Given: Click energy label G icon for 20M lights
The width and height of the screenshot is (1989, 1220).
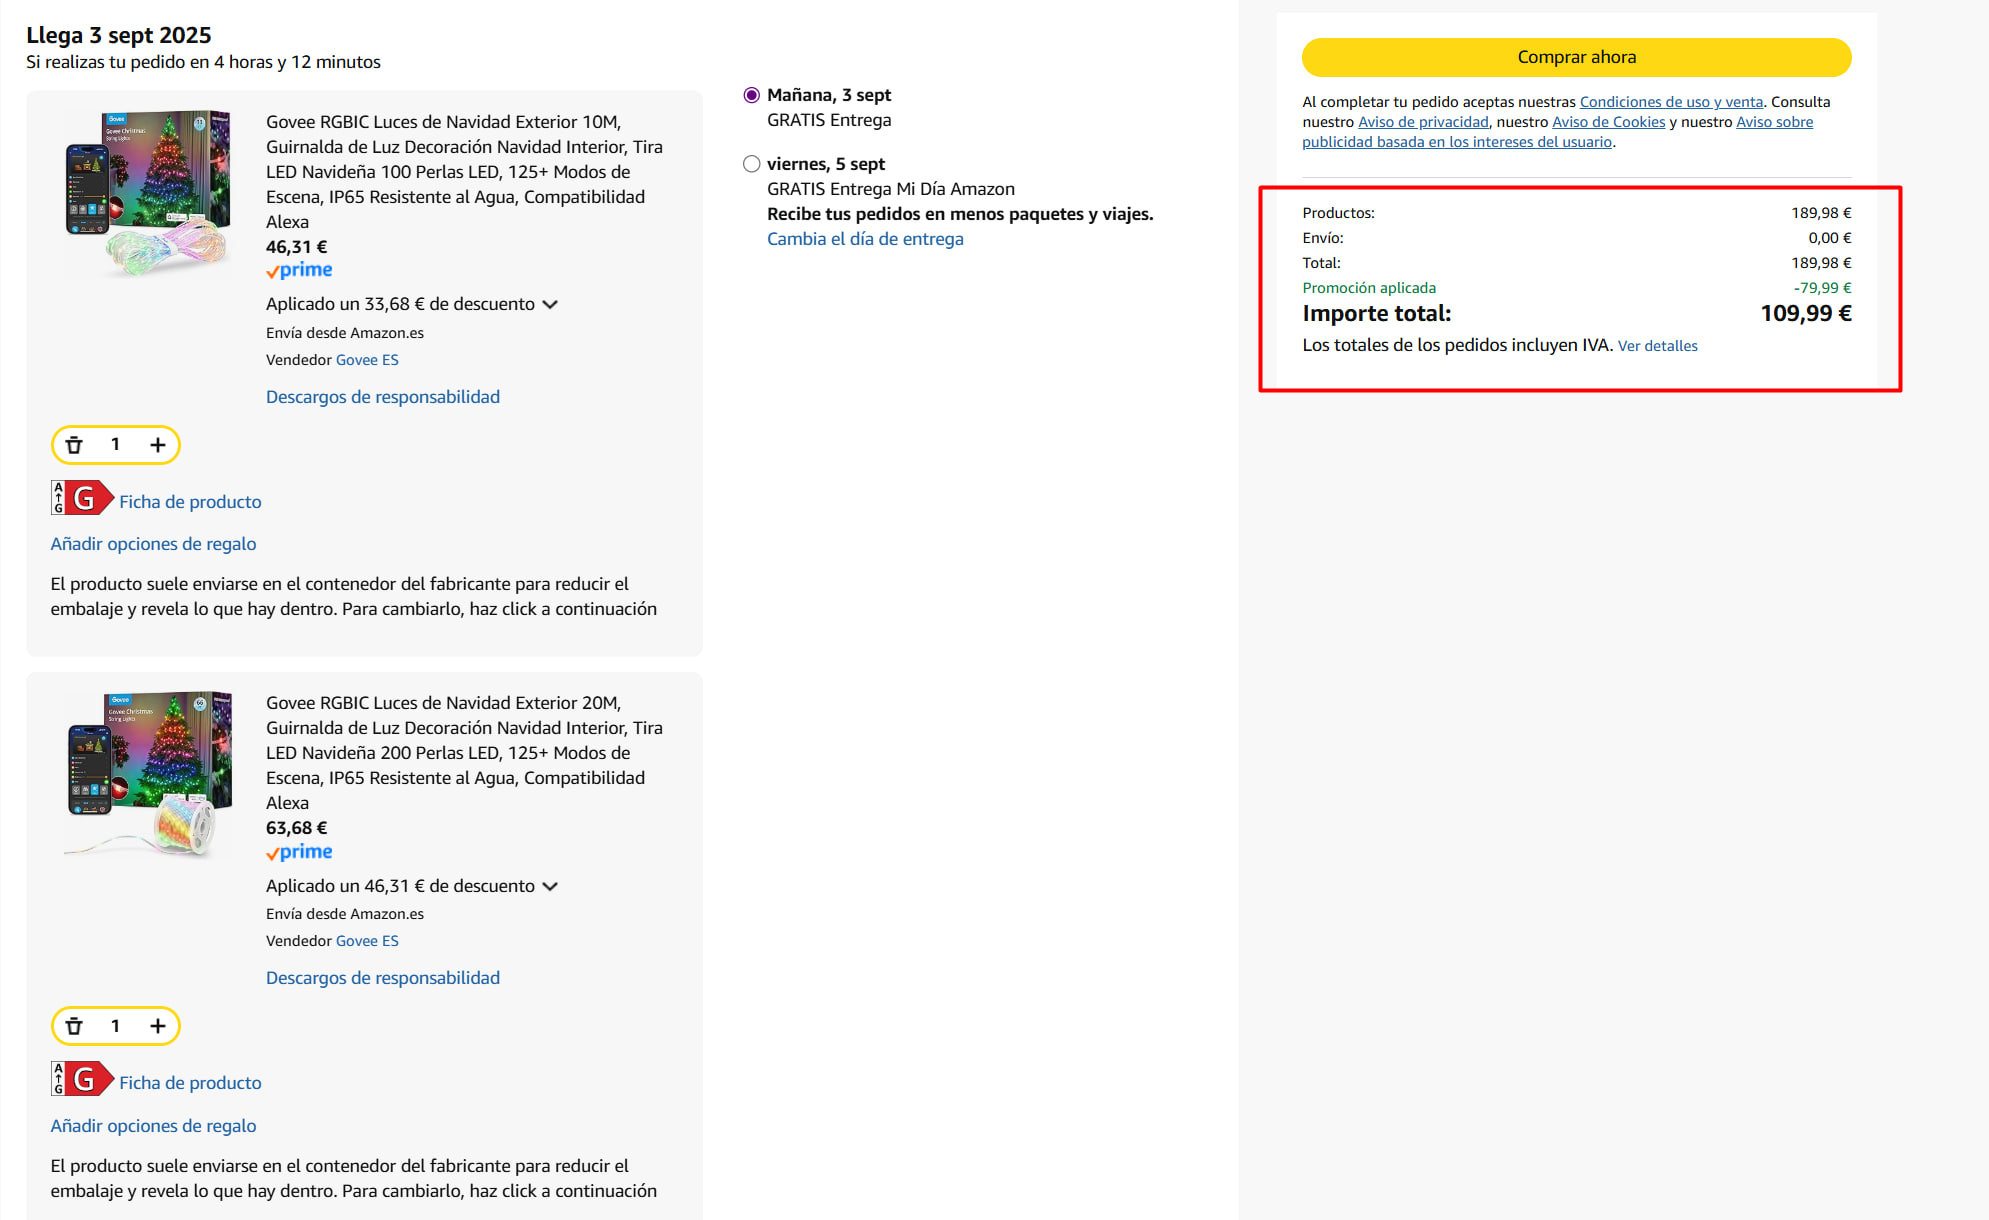Looking at the screenshot, I should coord(82,1079).
